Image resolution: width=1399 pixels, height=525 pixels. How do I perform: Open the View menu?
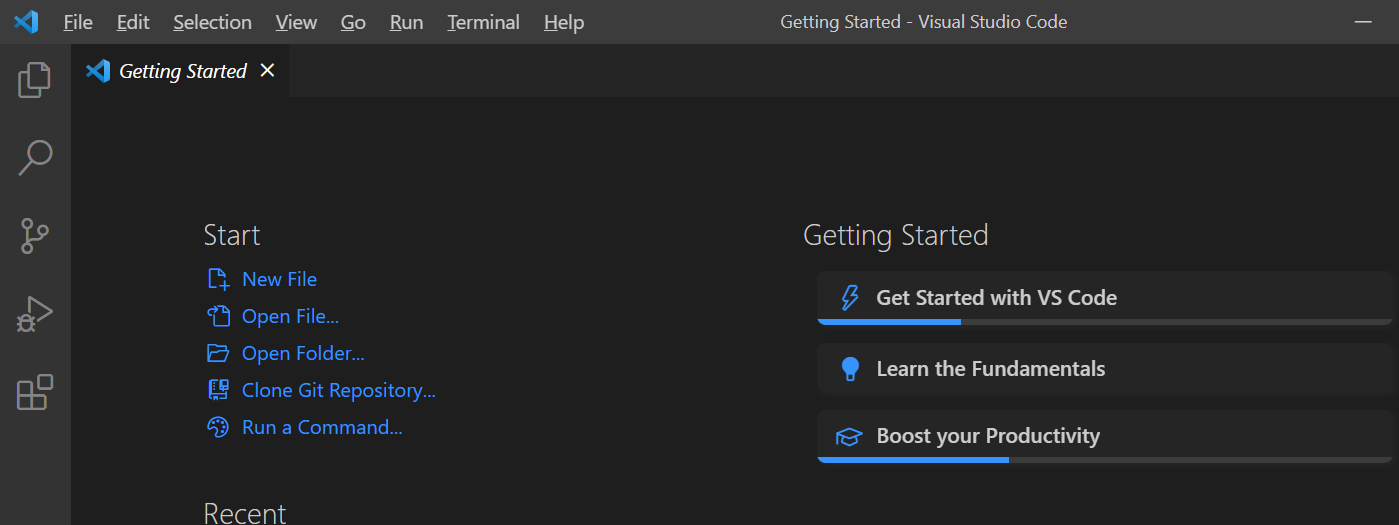click(x=296, y=22)
